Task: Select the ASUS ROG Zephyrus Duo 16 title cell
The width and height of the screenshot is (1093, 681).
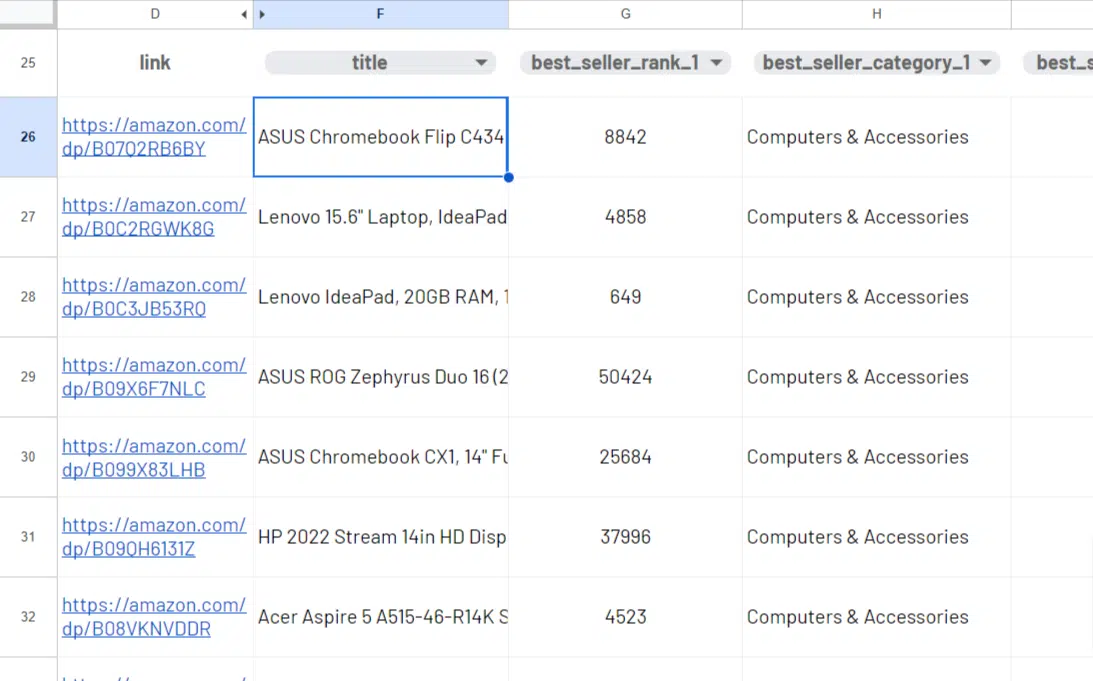Action: 381,377
